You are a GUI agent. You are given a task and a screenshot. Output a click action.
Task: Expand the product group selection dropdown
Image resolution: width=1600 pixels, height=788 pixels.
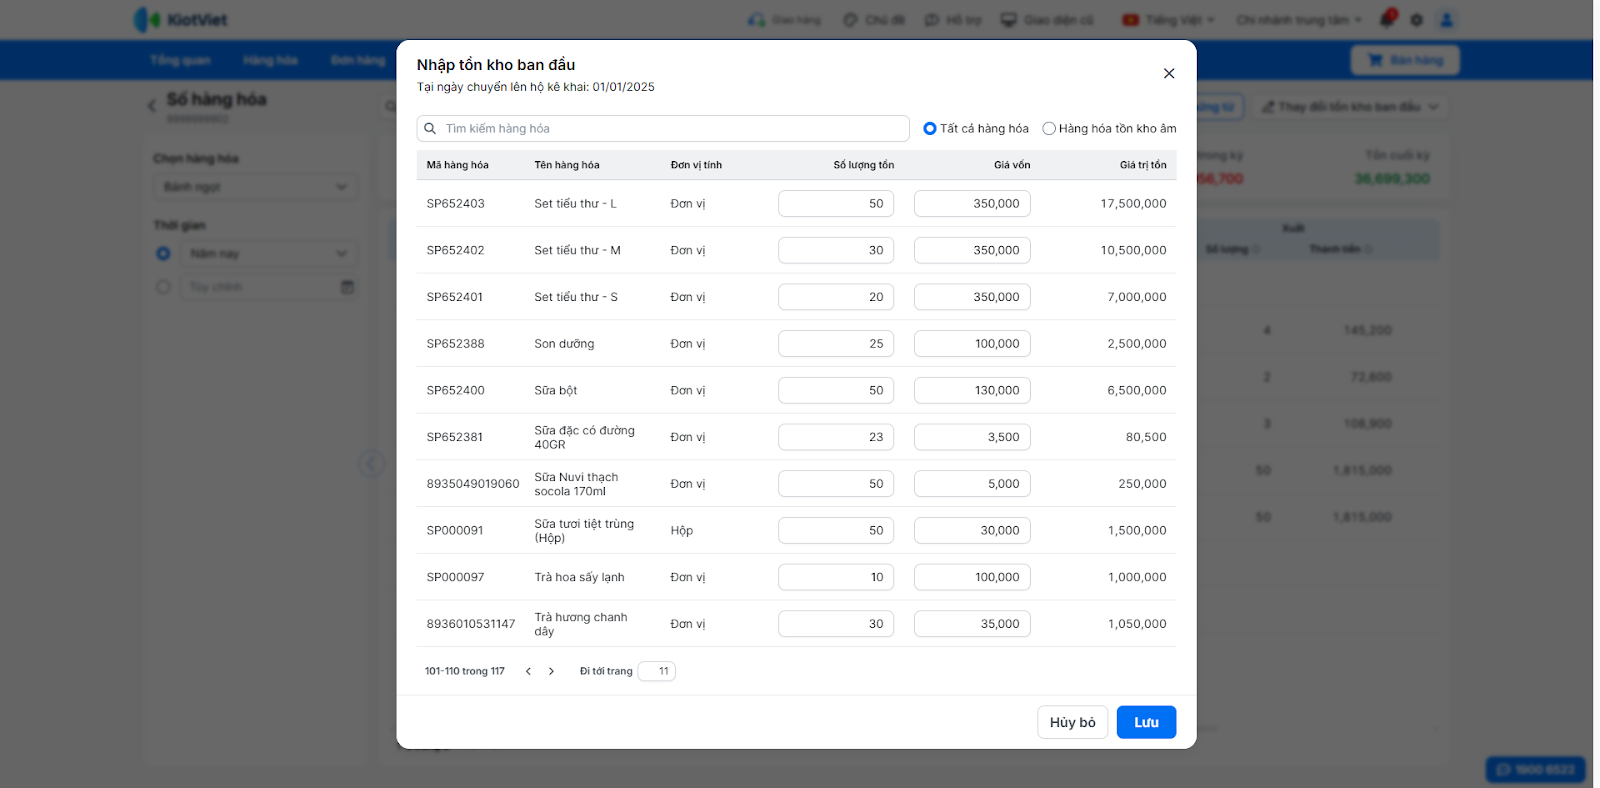(256, 187)
